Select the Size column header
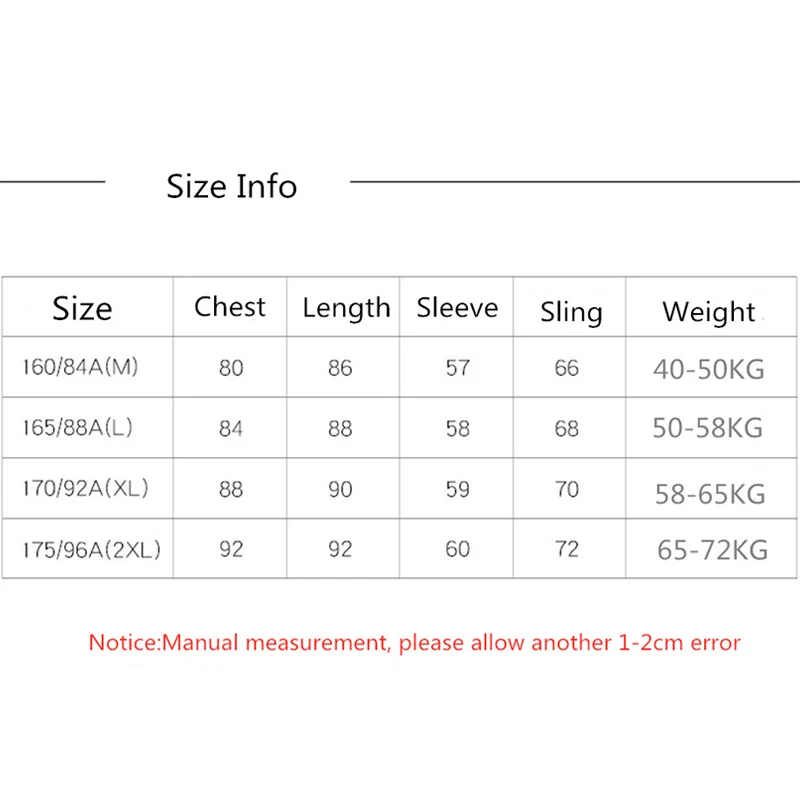800x800 pixels. coord(82,308)
